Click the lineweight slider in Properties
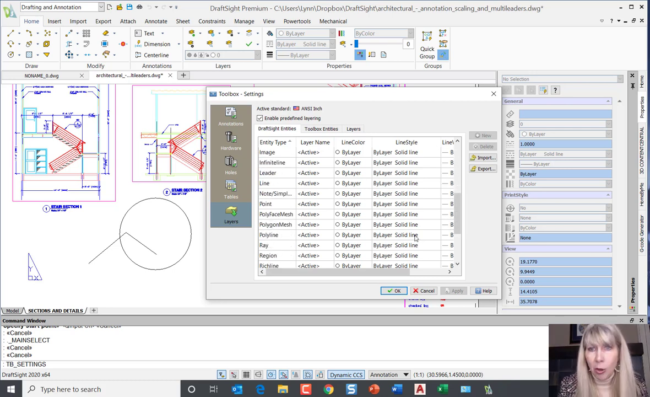Image resolution: width=650 pixels, height=397 pixels. (378, 44)
